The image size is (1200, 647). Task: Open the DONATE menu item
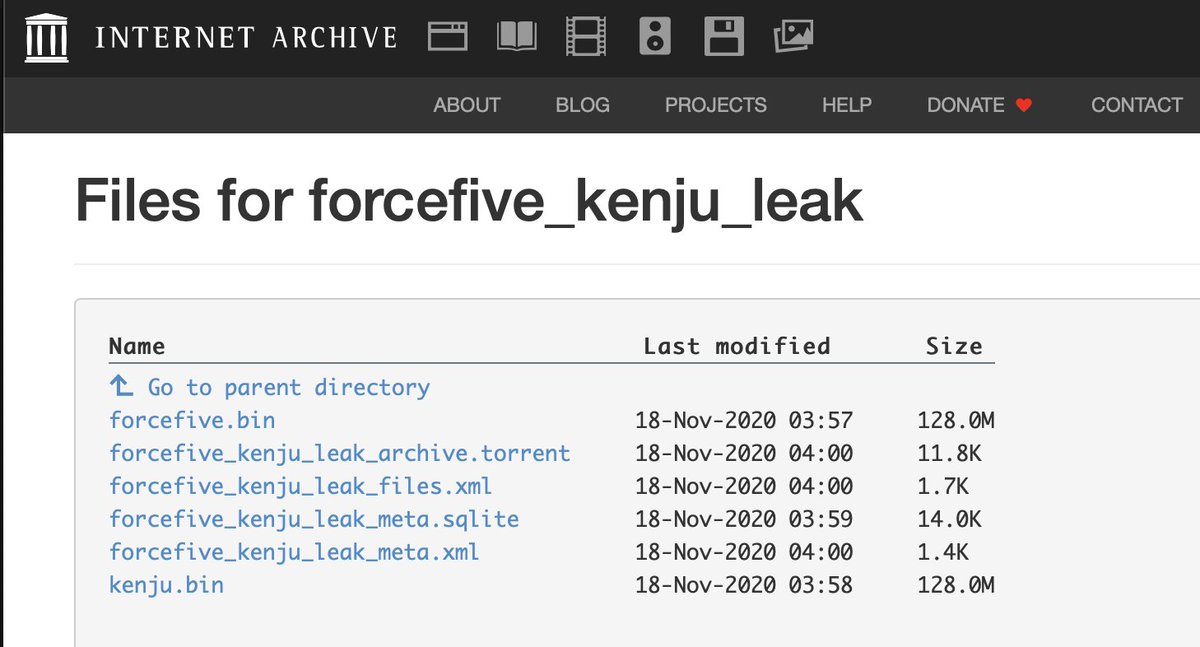pos(966,105)
